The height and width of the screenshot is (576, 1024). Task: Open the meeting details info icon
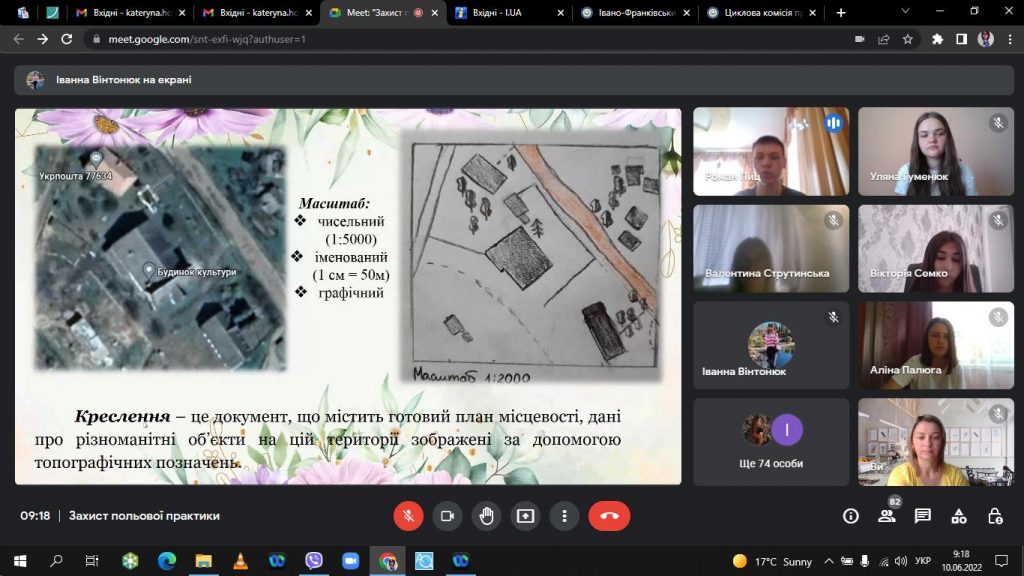point(851,516)
